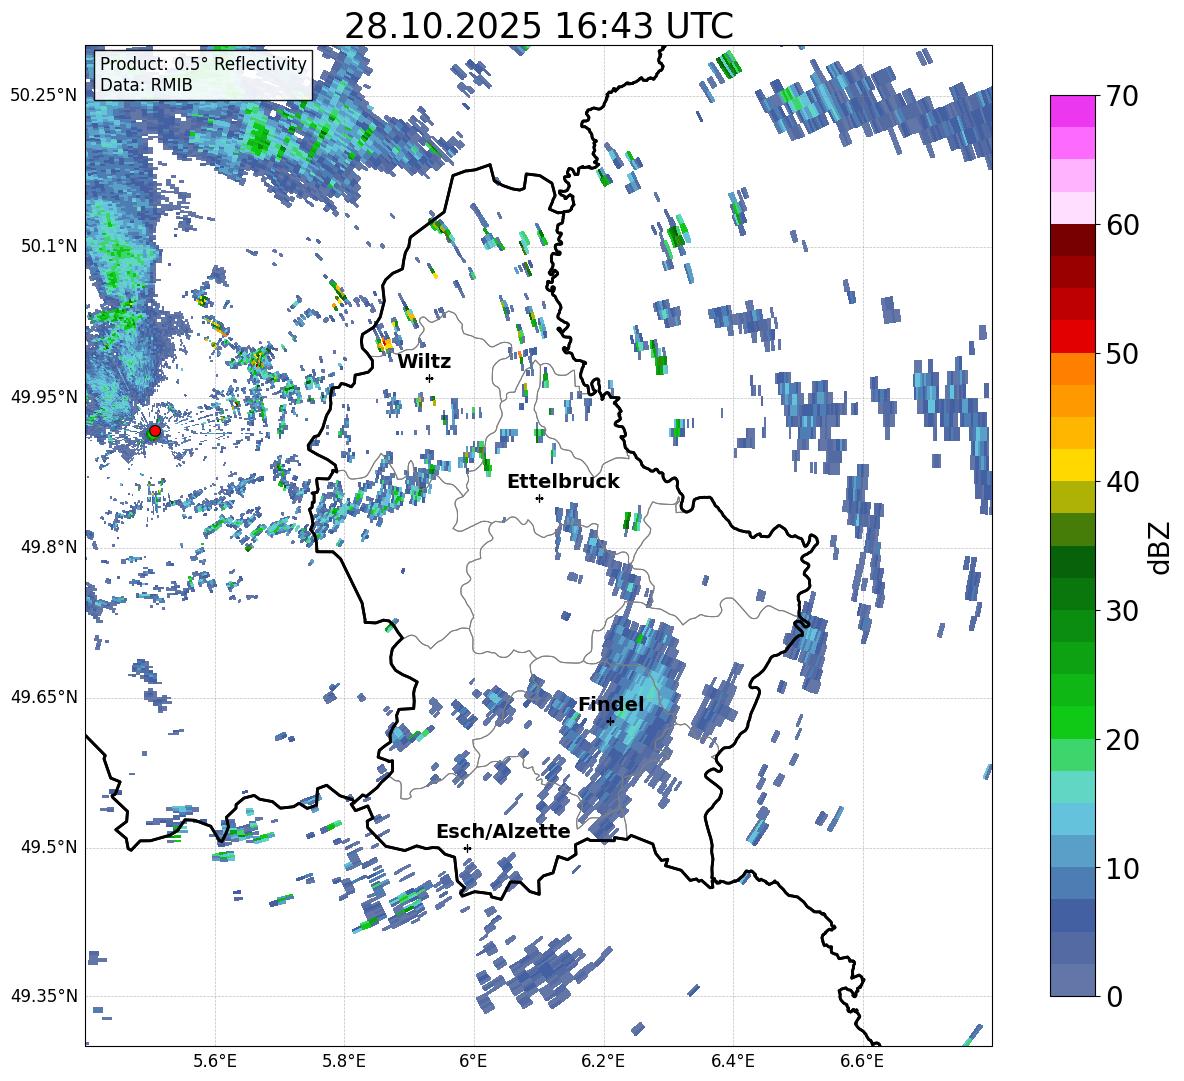Click the title 28.10.2025 16:43 UTC
Viewport: 1184px width, 1081px height.
coord(538,26)
